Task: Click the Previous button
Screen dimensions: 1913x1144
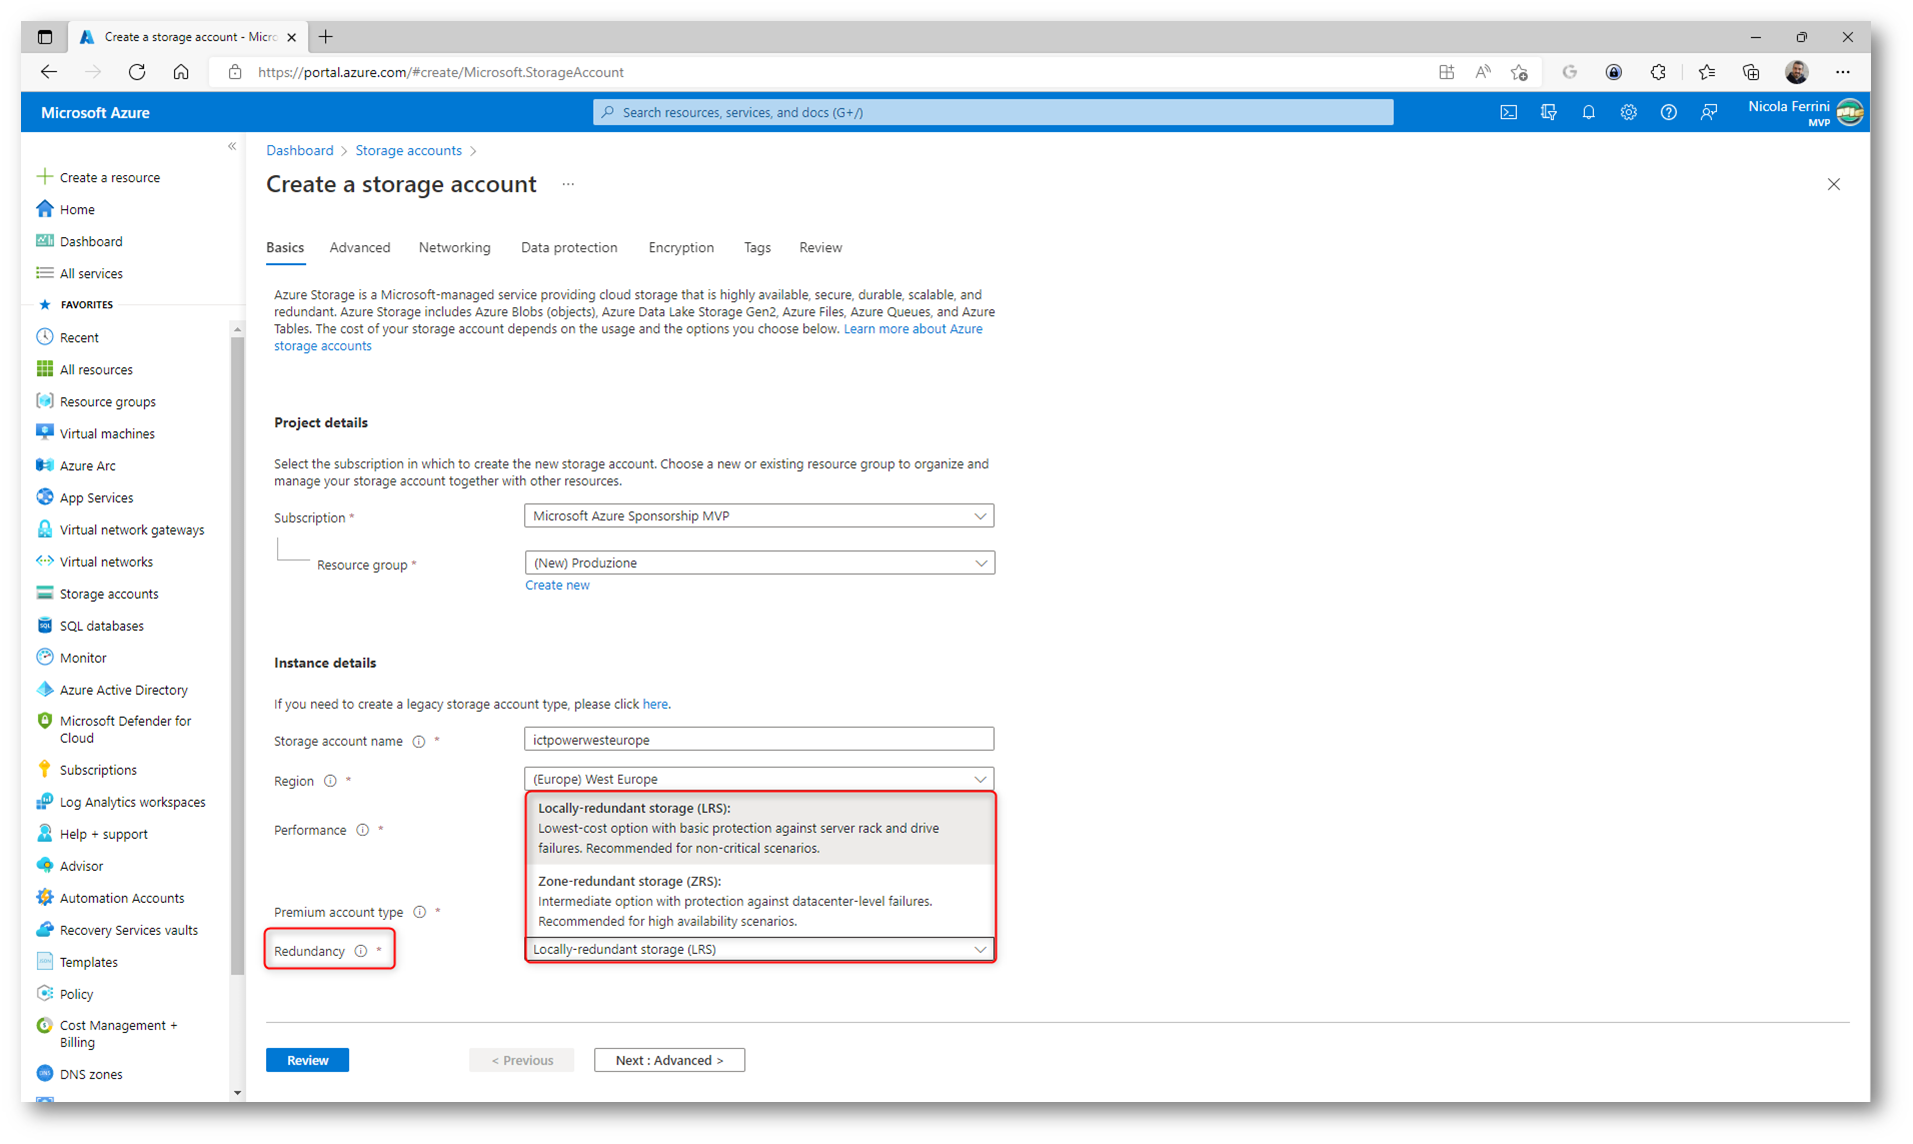Action: [x=522, y=1060]
